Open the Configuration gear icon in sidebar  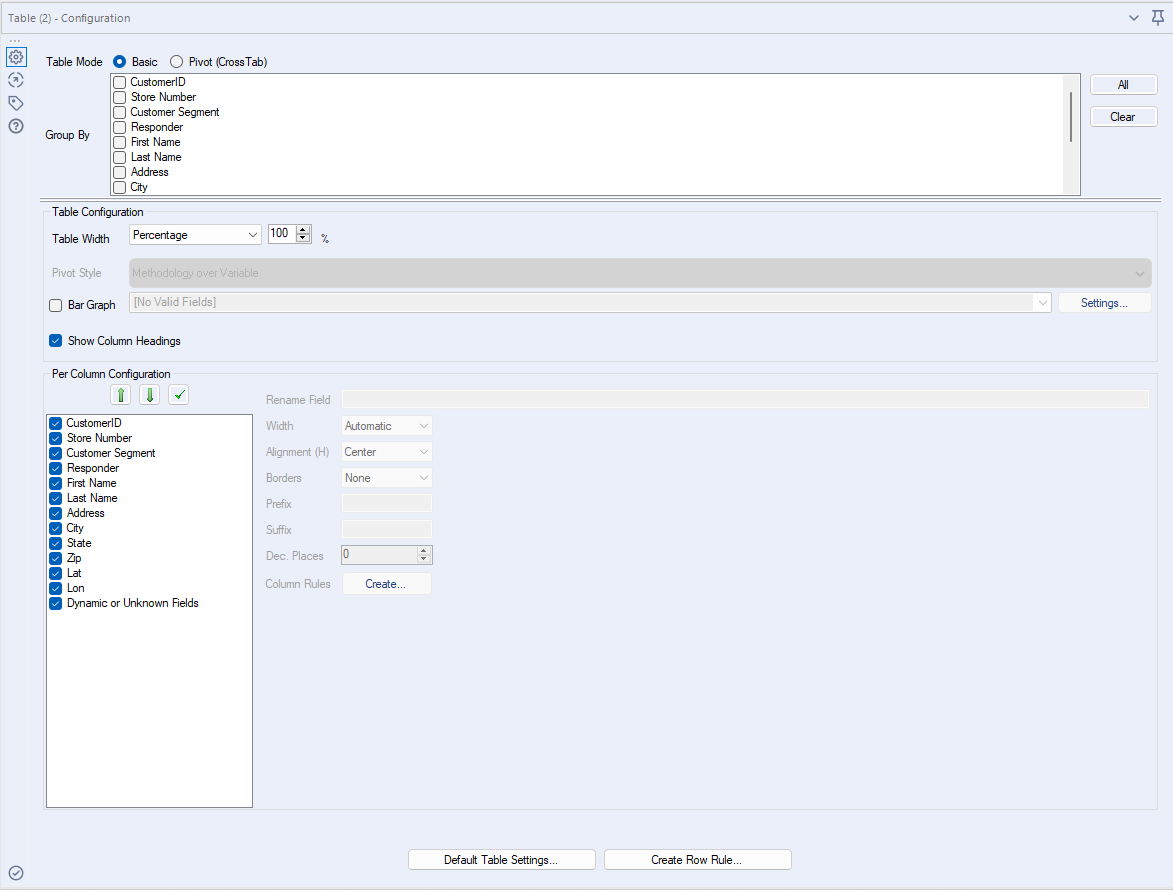[16, 57]
